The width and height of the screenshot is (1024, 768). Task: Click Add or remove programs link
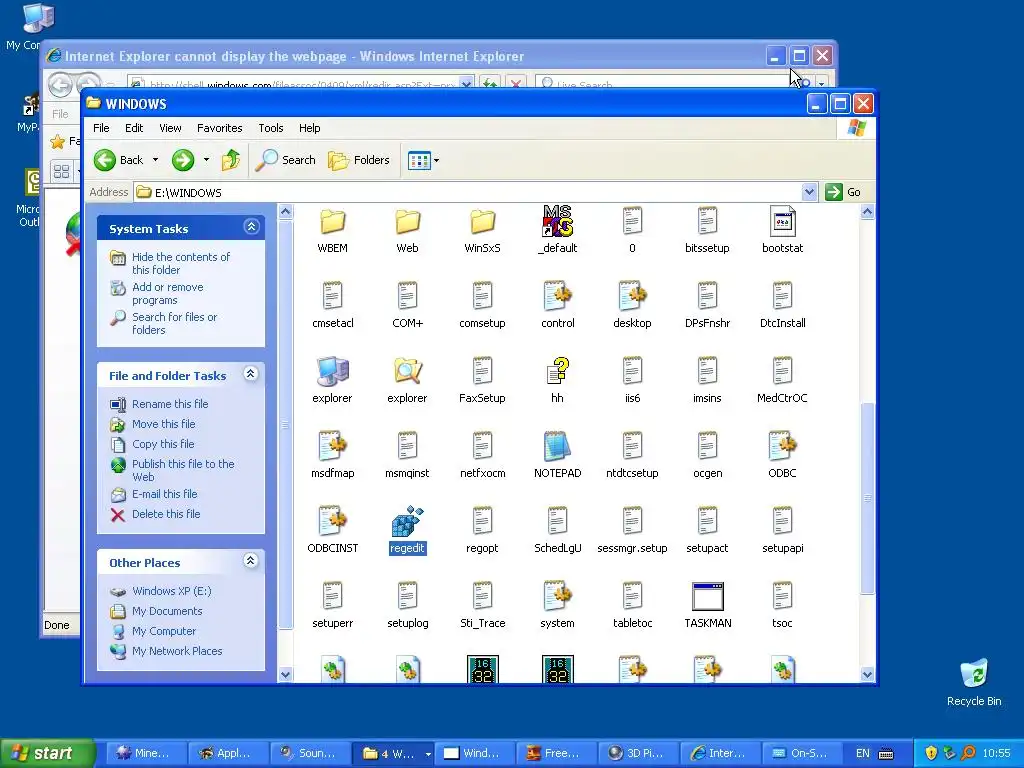coord(168,293)
